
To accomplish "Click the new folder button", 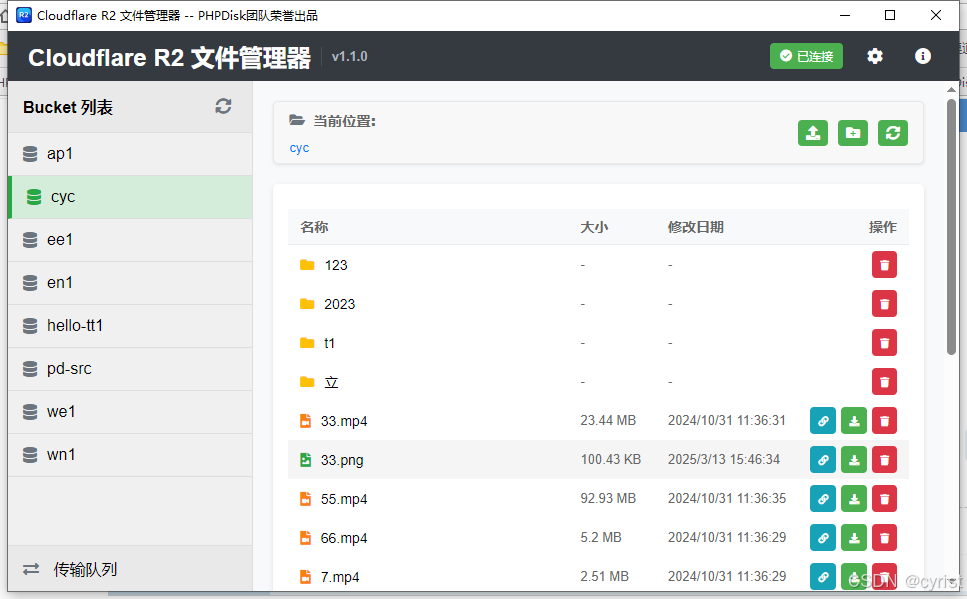I will pos(853,133).
